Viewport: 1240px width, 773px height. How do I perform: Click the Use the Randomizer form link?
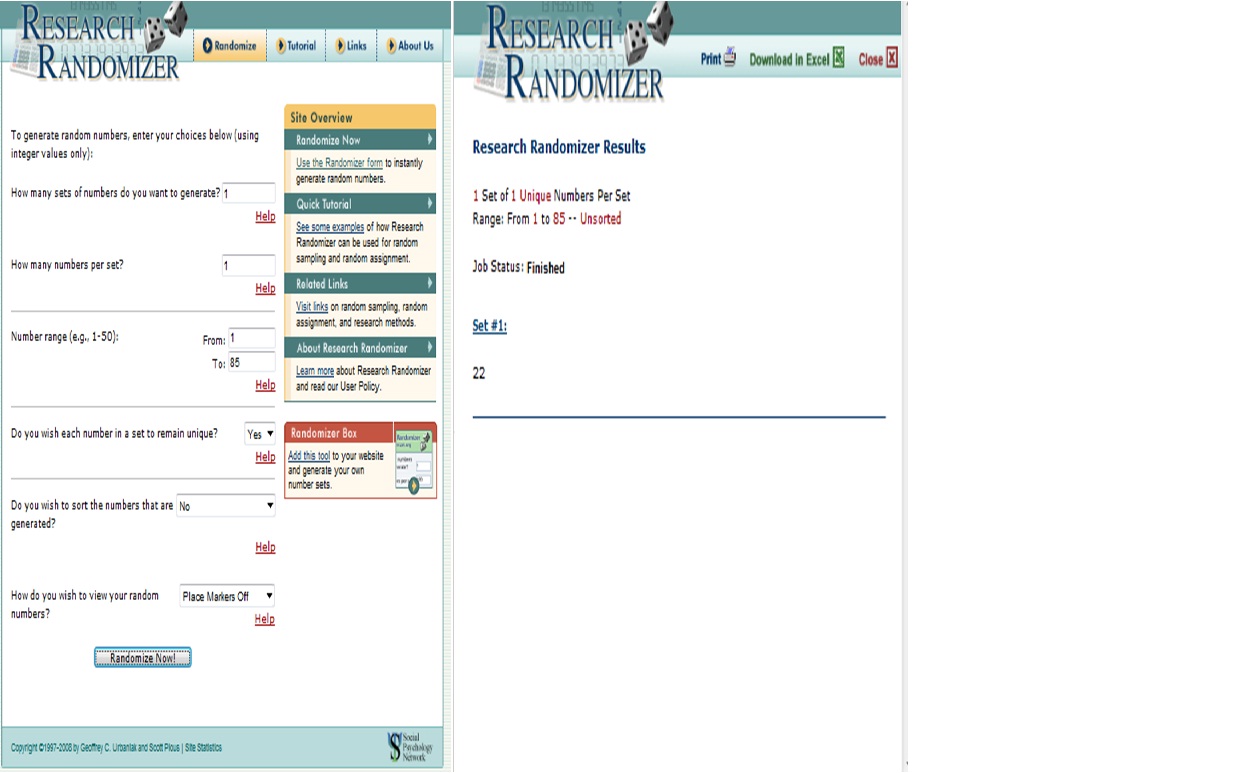pos(339,163)
